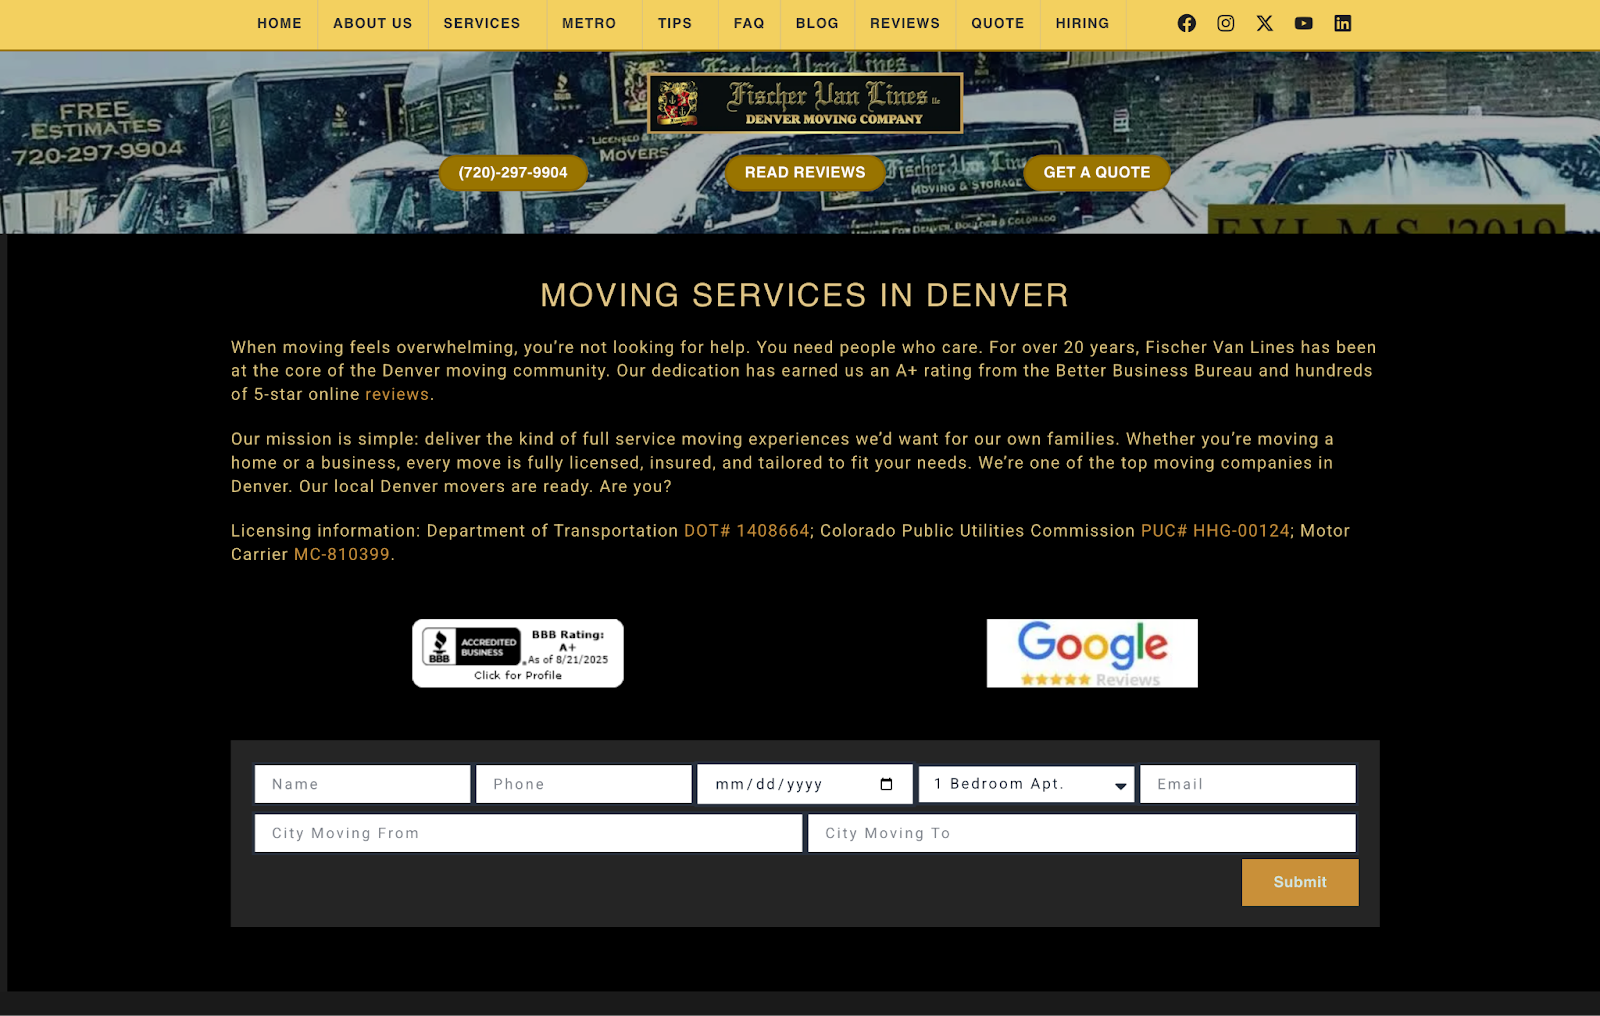The width and height of the screenshot is (1600, 1016).
Task: Open the Instagram social icon
Action: pos(1225,23)
